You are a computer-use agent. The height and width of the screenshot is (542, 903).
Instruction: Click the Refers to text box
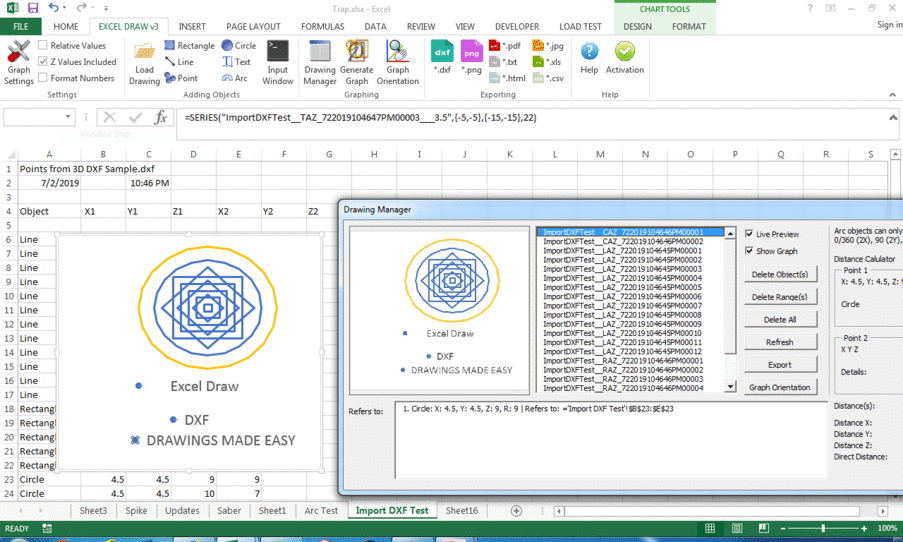tap(610, 439)
